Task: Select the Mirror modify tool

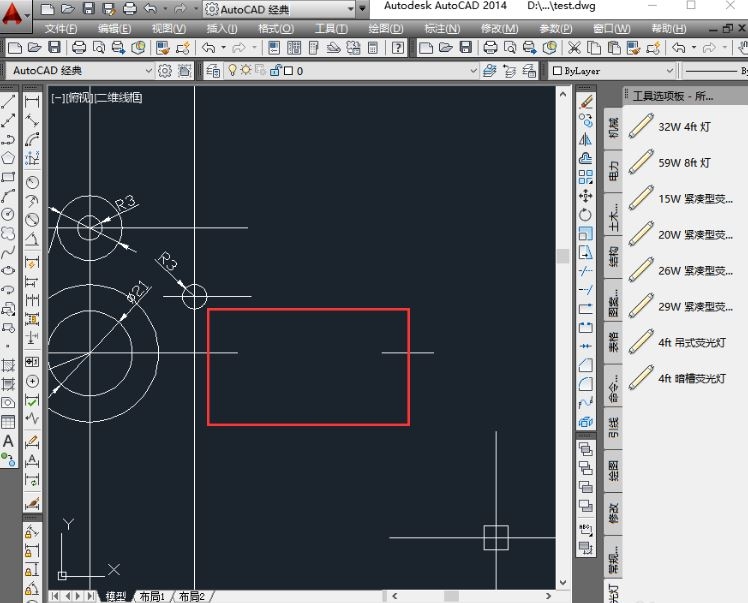Action: click(586, 139)
